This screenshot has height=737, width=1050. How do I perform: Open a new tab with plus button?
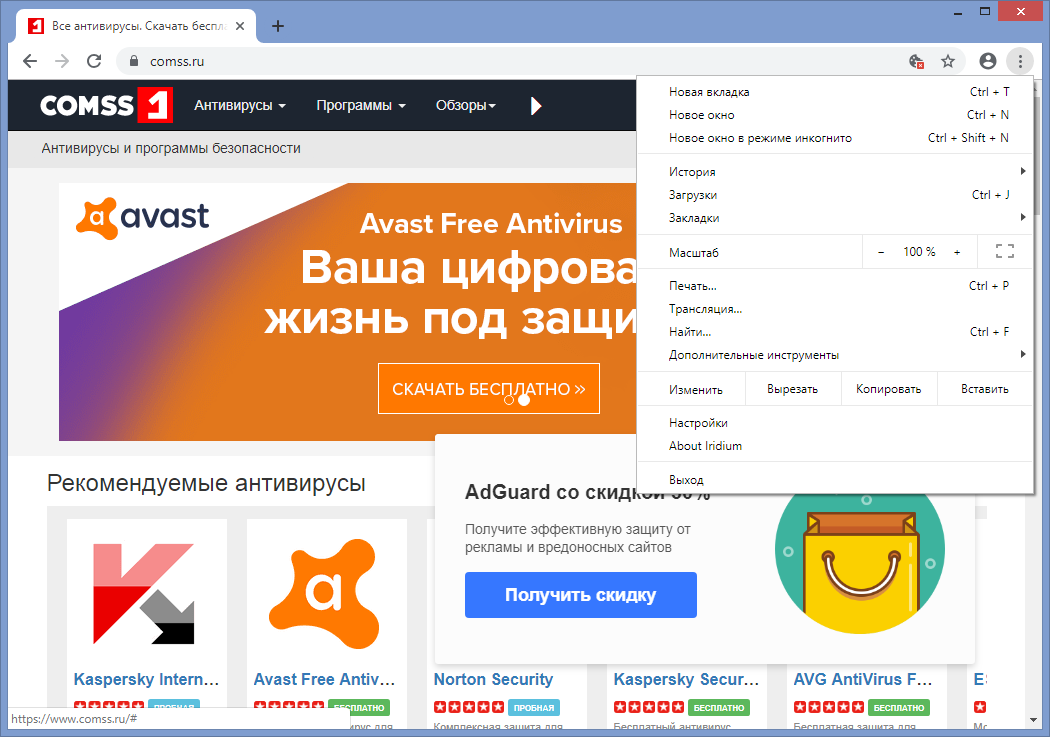coord(278,26)
